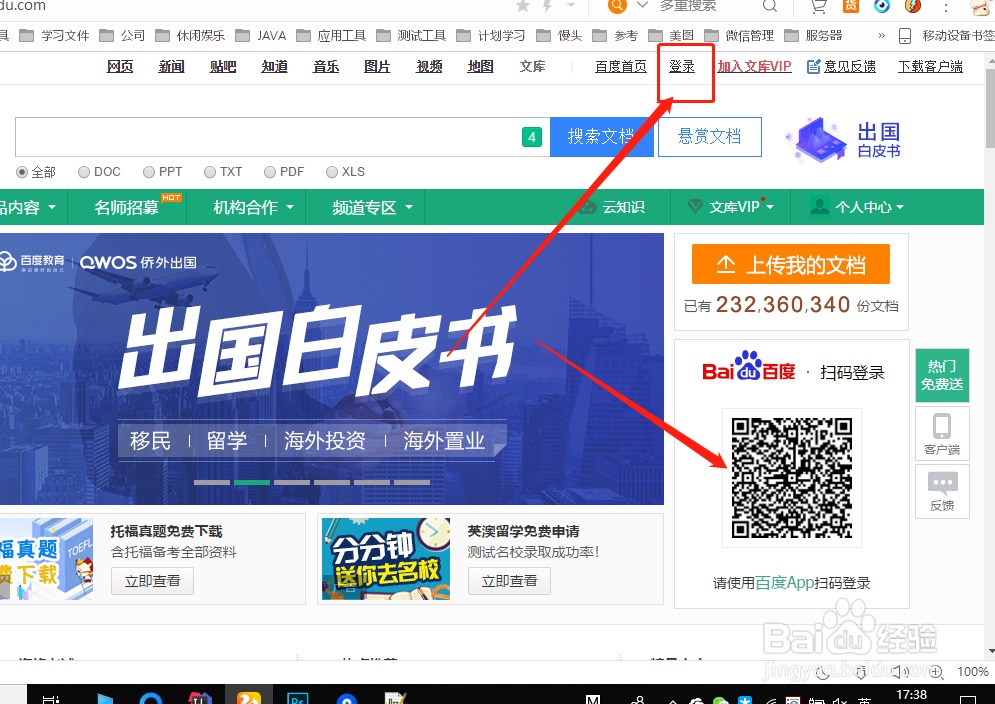
Task: Click the star bookmark icon in address bar
Action: [x=523, y=6]
